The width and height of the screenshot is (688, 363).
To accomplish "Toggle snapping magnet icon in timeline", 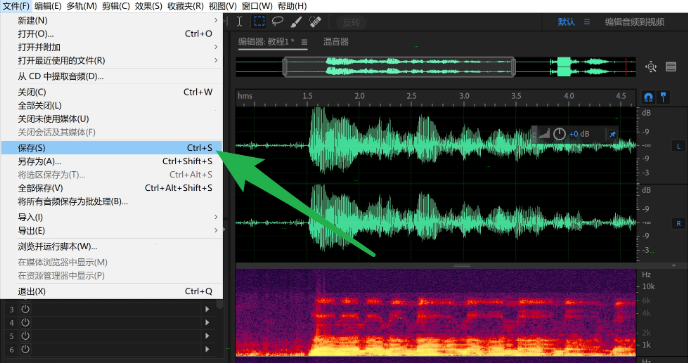I will pos(648,97).
